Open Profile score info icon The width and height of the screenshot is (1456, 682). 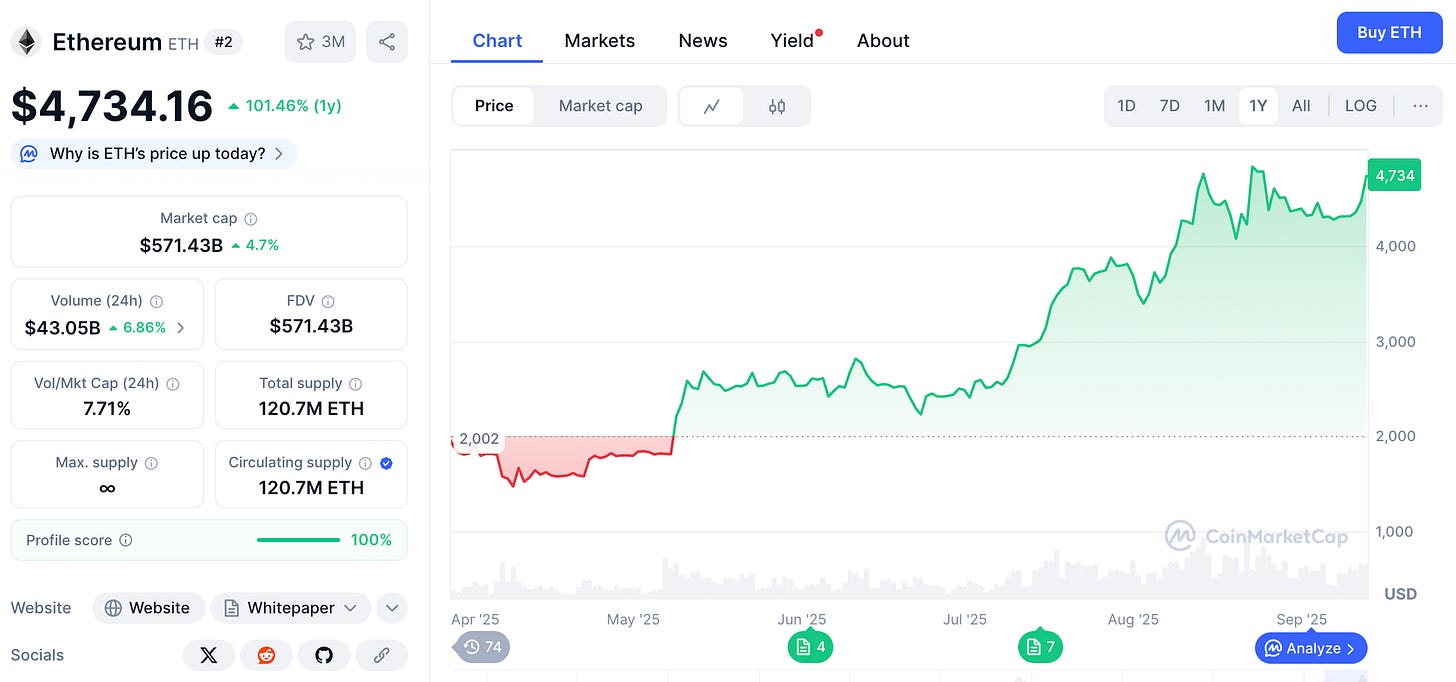coord(126,540)
